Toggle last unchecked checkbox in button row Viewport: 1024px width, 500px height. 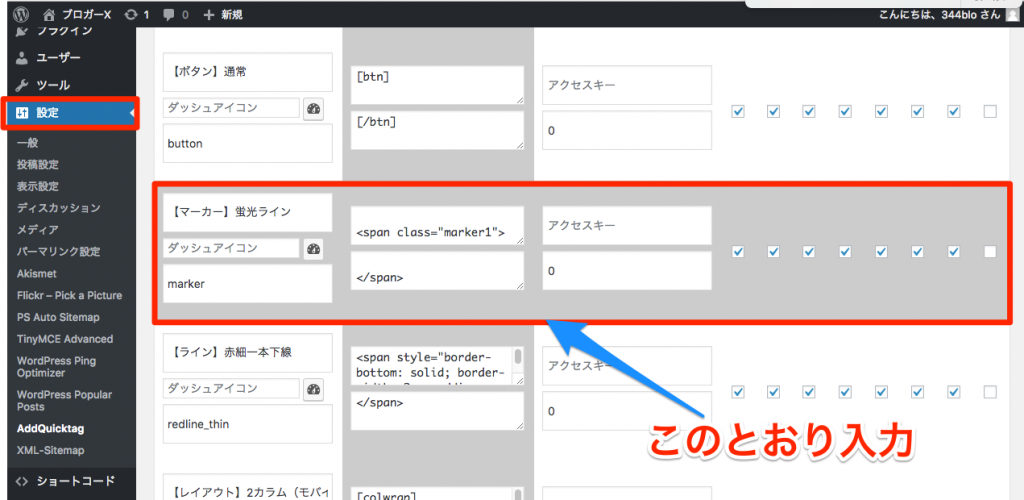point(990,112)
